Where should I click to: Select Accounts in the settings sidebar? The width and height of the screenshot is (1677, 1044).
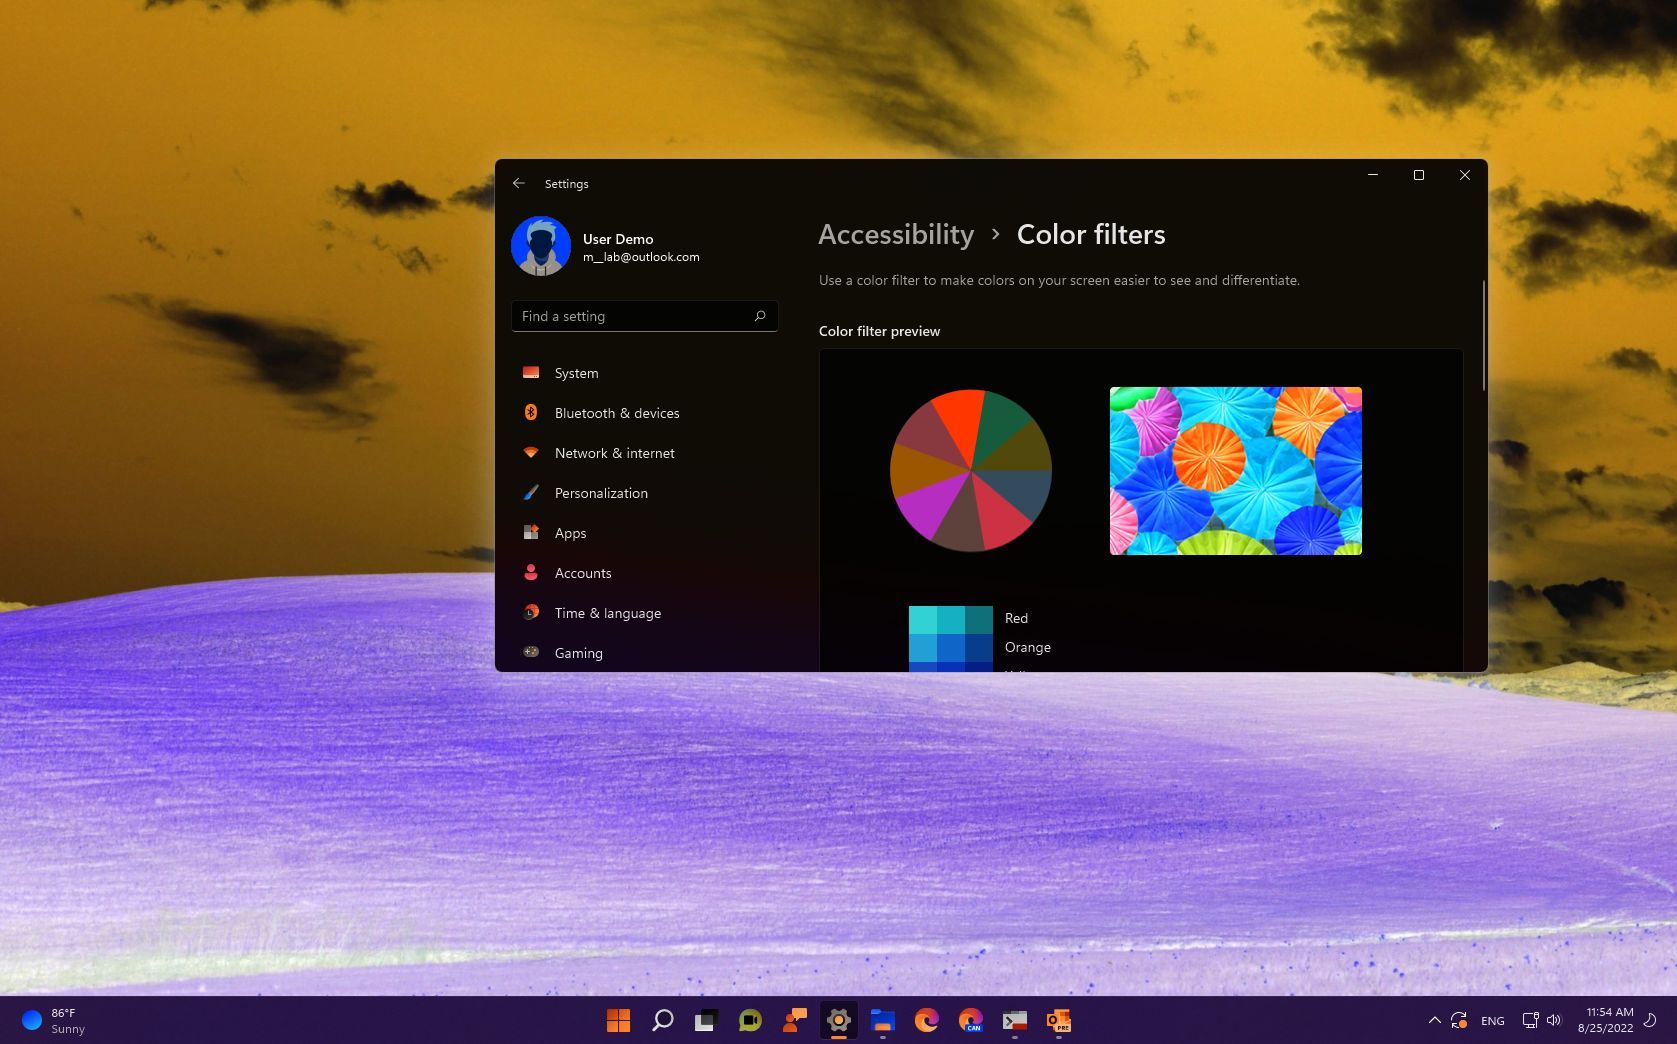[582, 573]
